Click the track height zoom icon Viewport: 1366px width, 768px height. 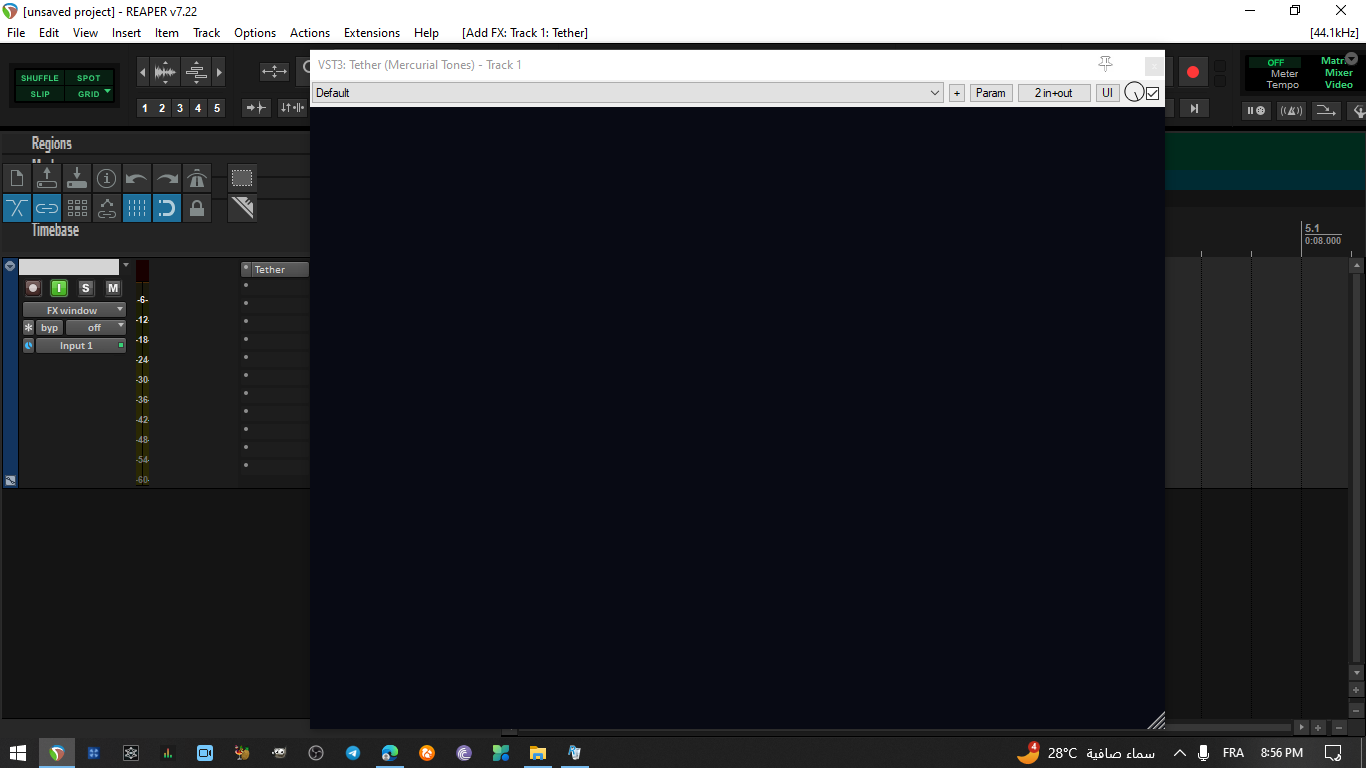(x=196, y=72)
